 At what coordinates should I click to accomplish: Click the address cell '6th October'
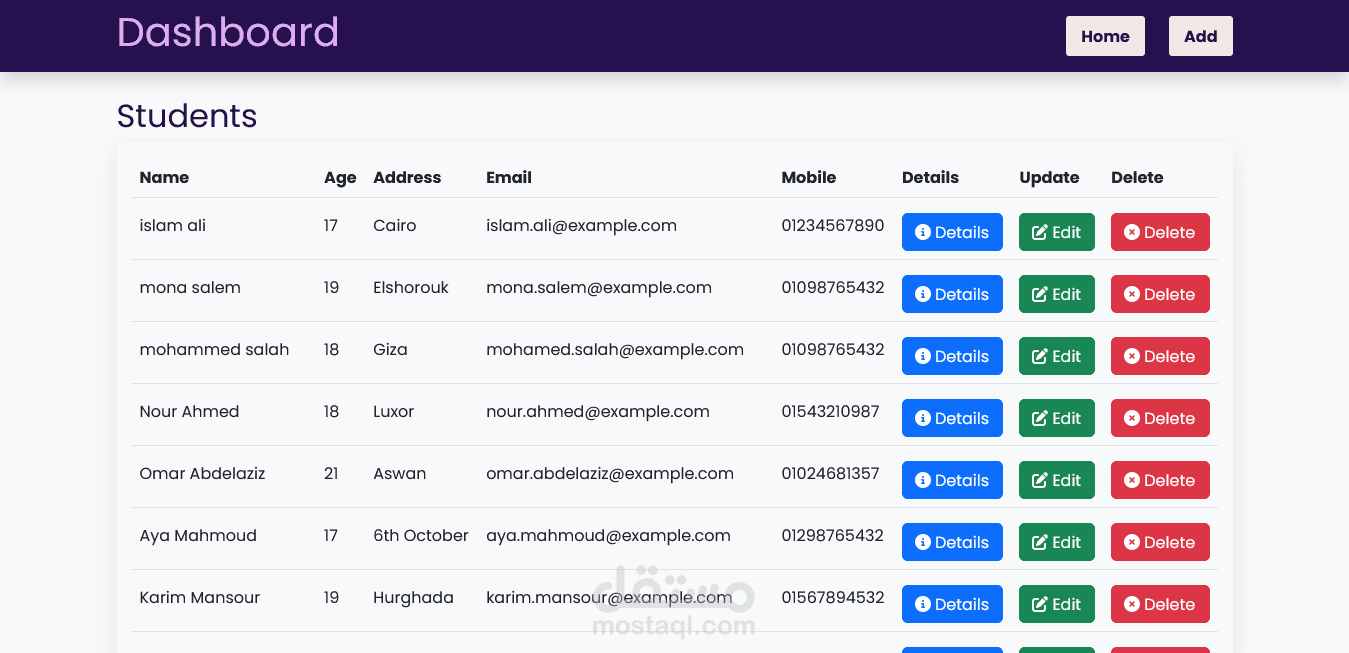pos(421,535)
